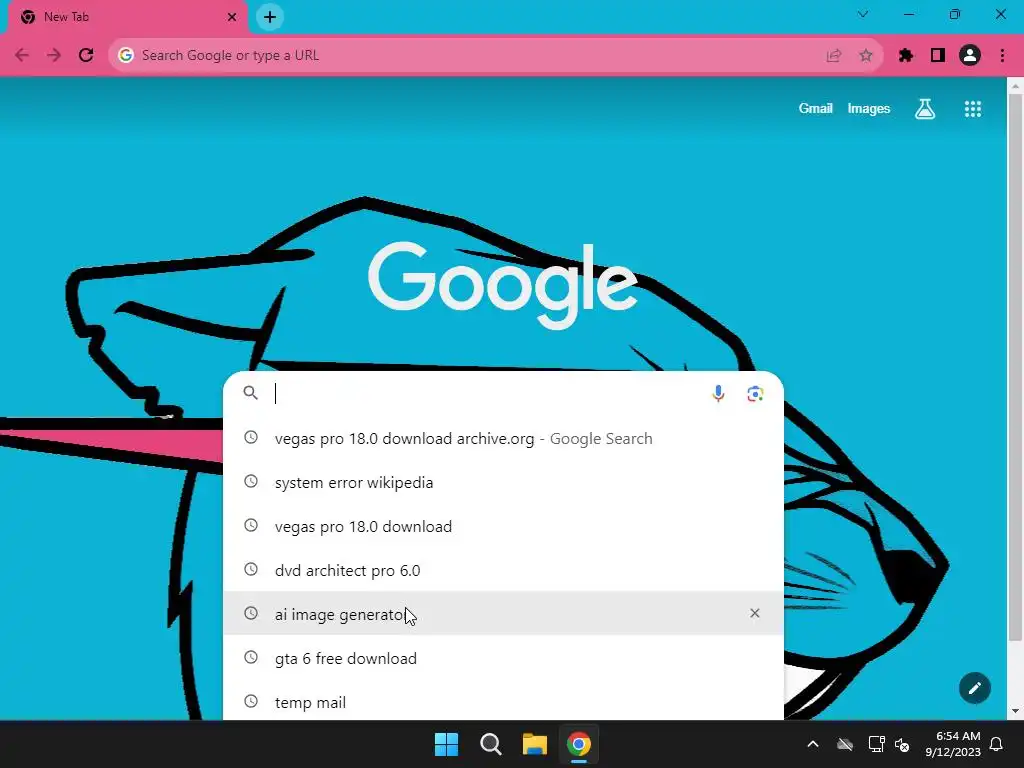Image resolution: width=1024 pixels, height=768 pixels.
Task: Open Chrome's three-dot menu
Action: tap(1002, 56)
